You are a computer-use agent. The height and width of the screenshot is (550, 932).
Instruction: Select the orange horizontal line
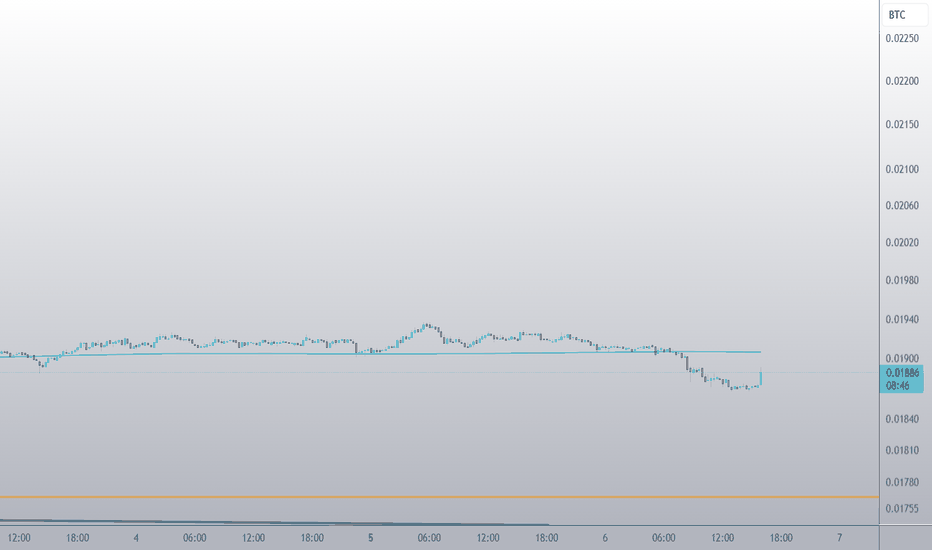coord(439,496)
